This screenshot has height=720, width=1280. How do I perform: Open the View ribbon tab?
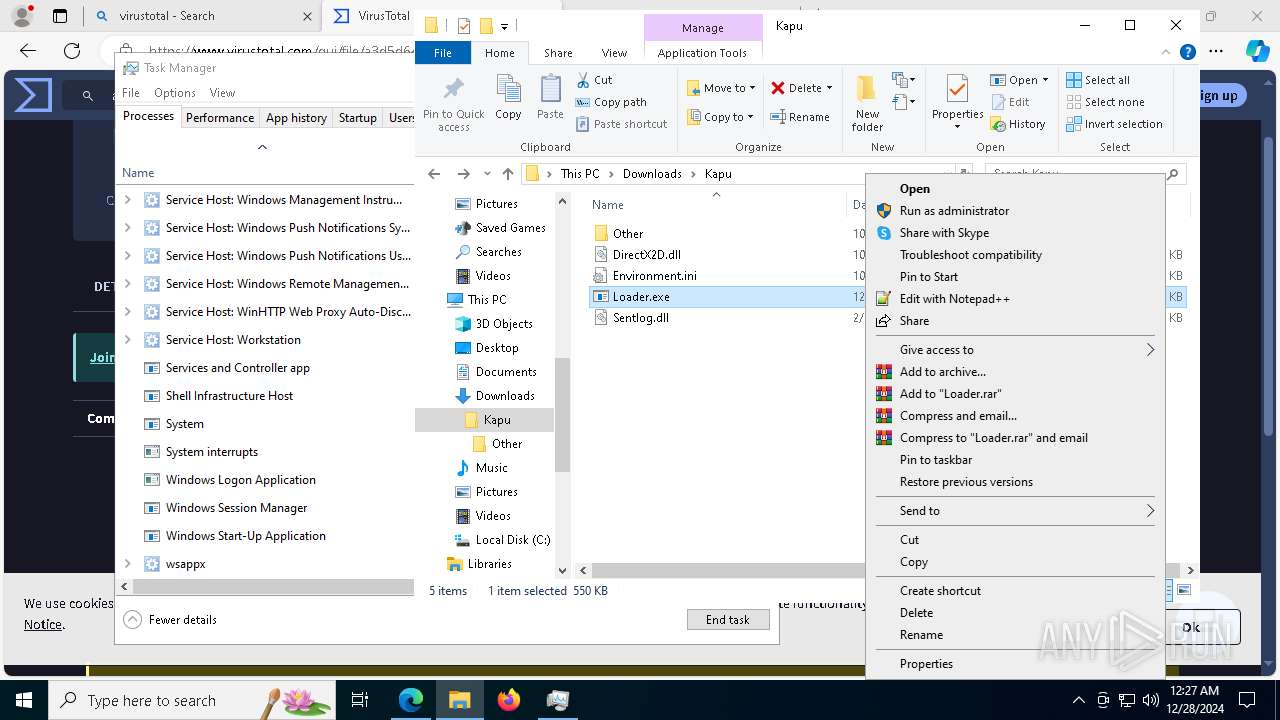(614, 53)
